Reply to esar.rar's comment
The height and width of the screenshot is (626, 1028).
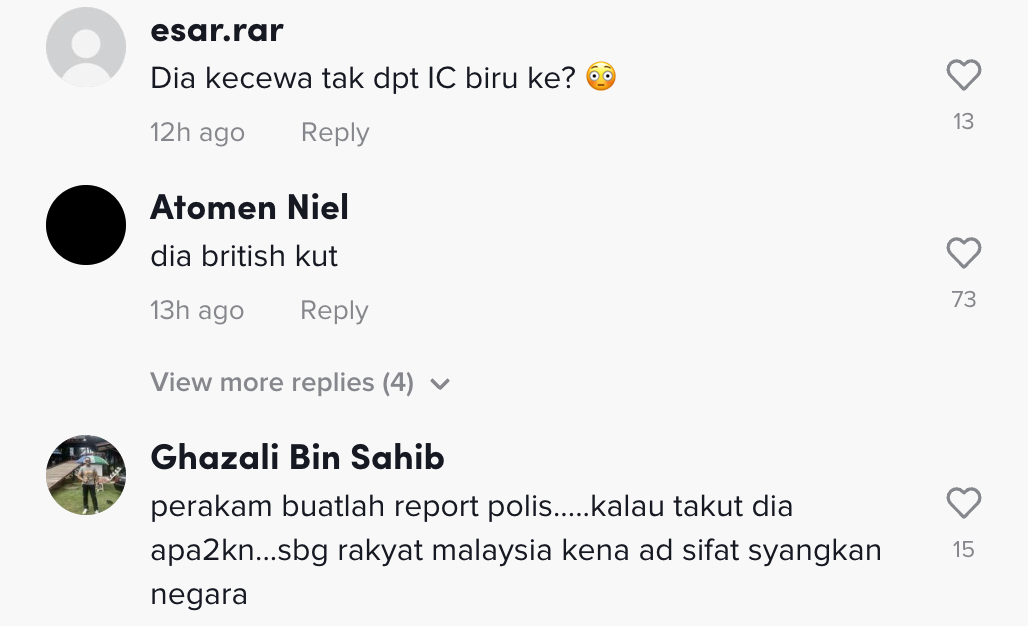(x=335, y=133)
